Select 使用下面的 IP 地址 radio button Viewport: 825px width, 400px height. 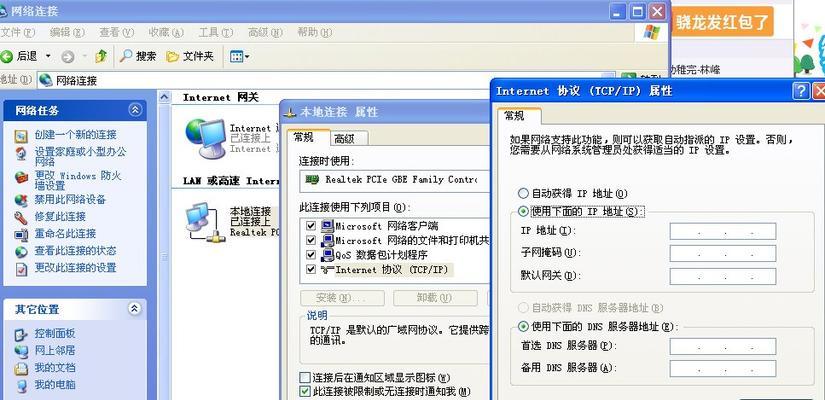pos(523,211)
